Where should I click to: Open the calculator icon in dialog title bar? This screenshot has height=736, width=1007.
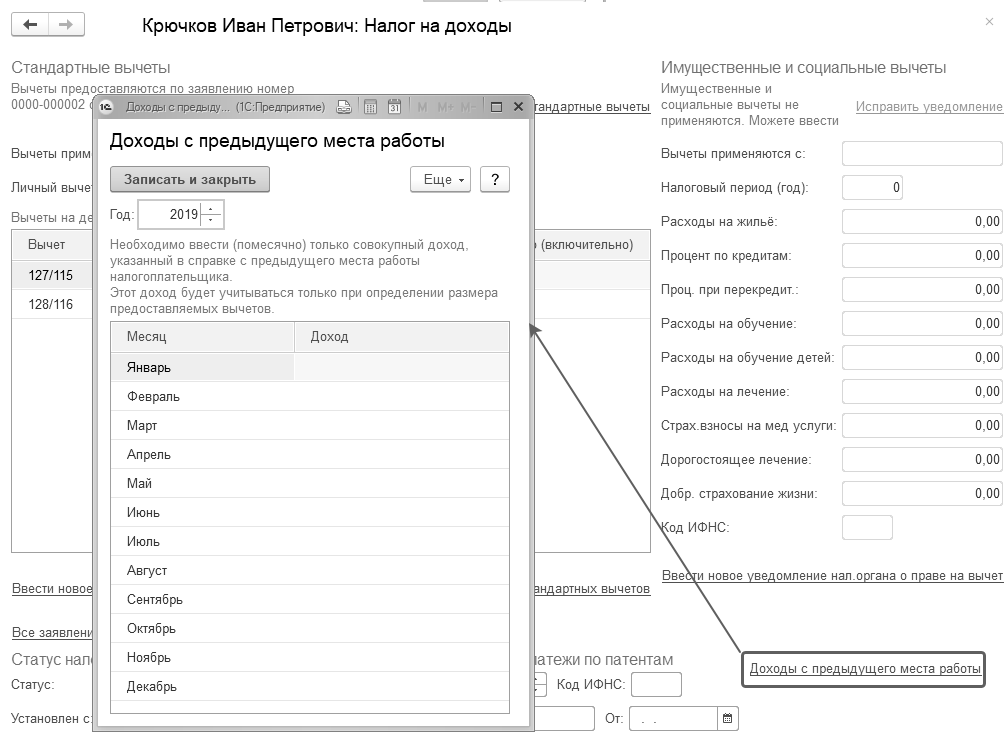click(x=371, y=107)
